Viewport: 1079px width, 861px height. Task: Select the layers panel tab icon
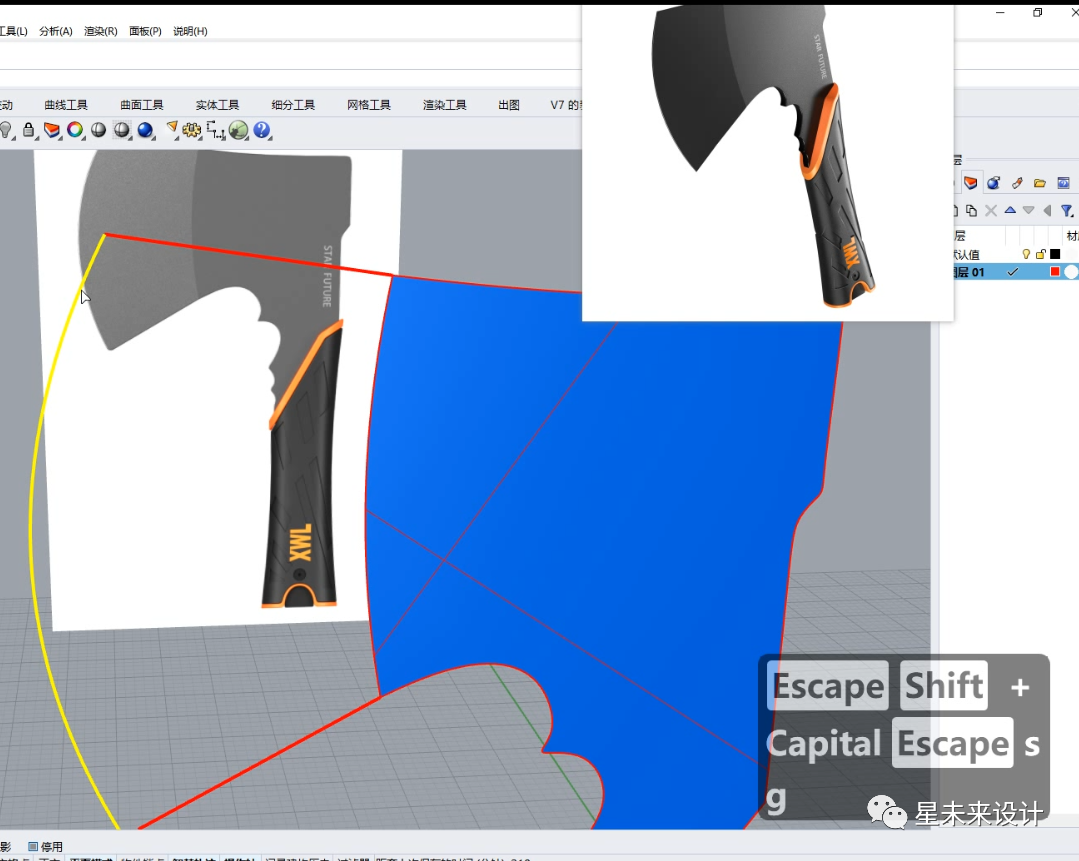[x=970, y=183]
